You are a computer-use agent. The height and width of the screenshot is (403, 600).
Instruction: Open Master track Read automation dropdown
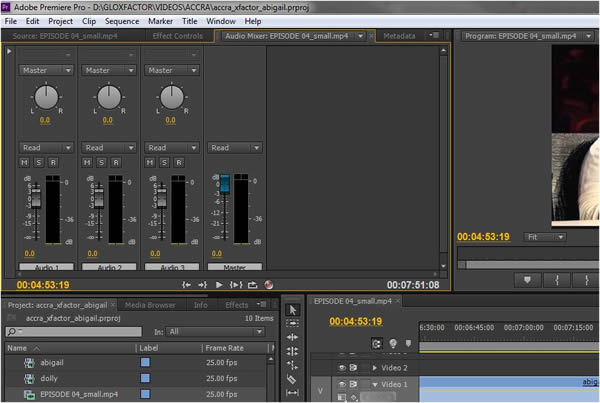pos(235,148)
